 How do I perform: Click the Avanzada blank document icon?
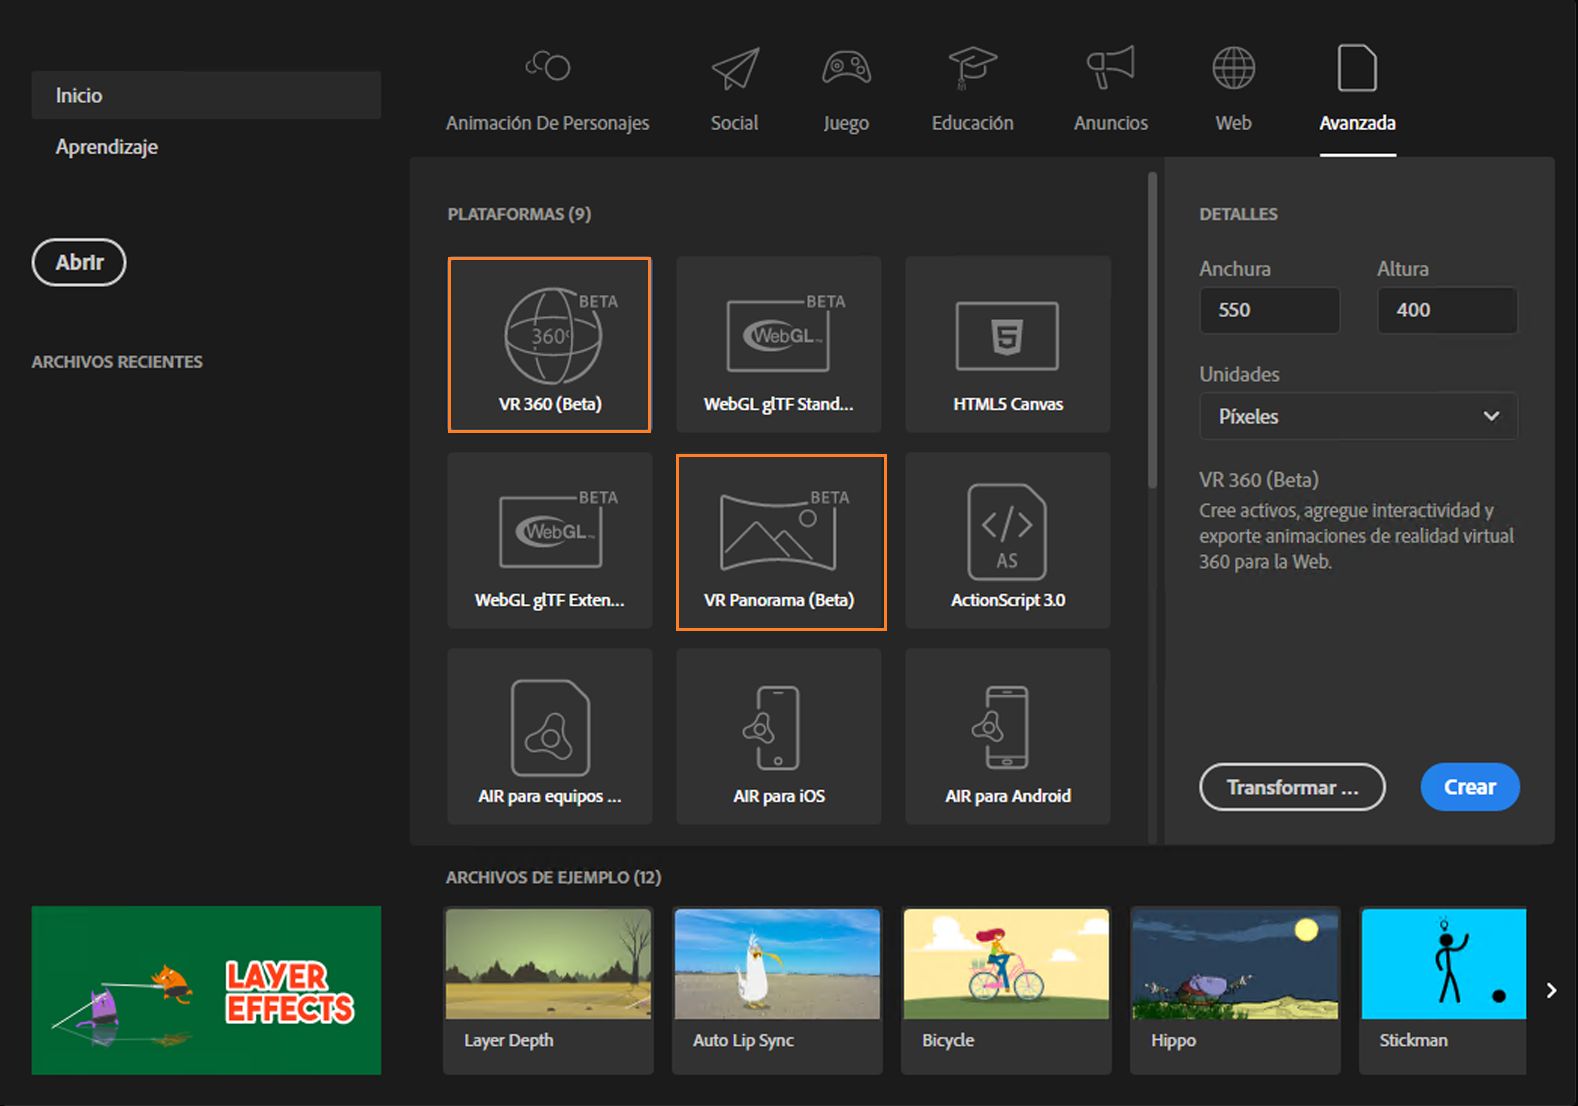point(1357,68)
